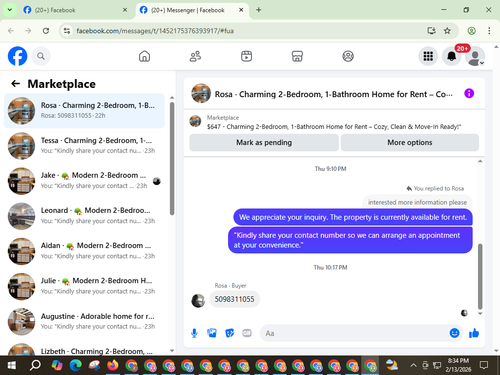Open the Marketplace storefront icon
Screen dimensions: 500x375
[297, 56]
